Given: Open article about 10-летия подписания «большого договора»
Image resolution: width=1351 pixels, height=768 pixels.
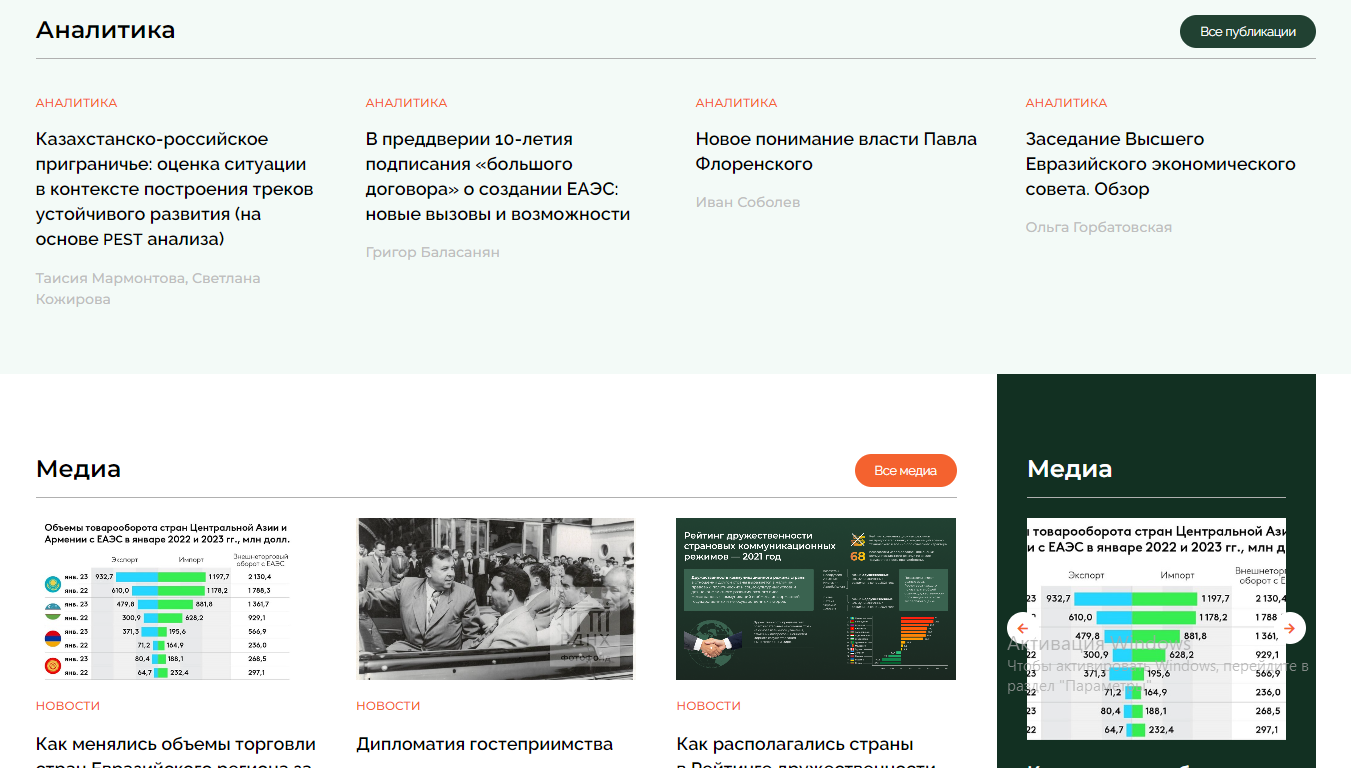Looking at the screenshot, I should 498,176.
